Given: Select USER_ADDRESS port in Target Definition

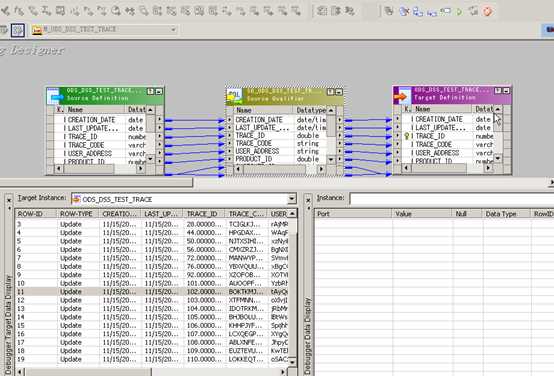Looking at the screenshot, I should click(x=437, y=153).
